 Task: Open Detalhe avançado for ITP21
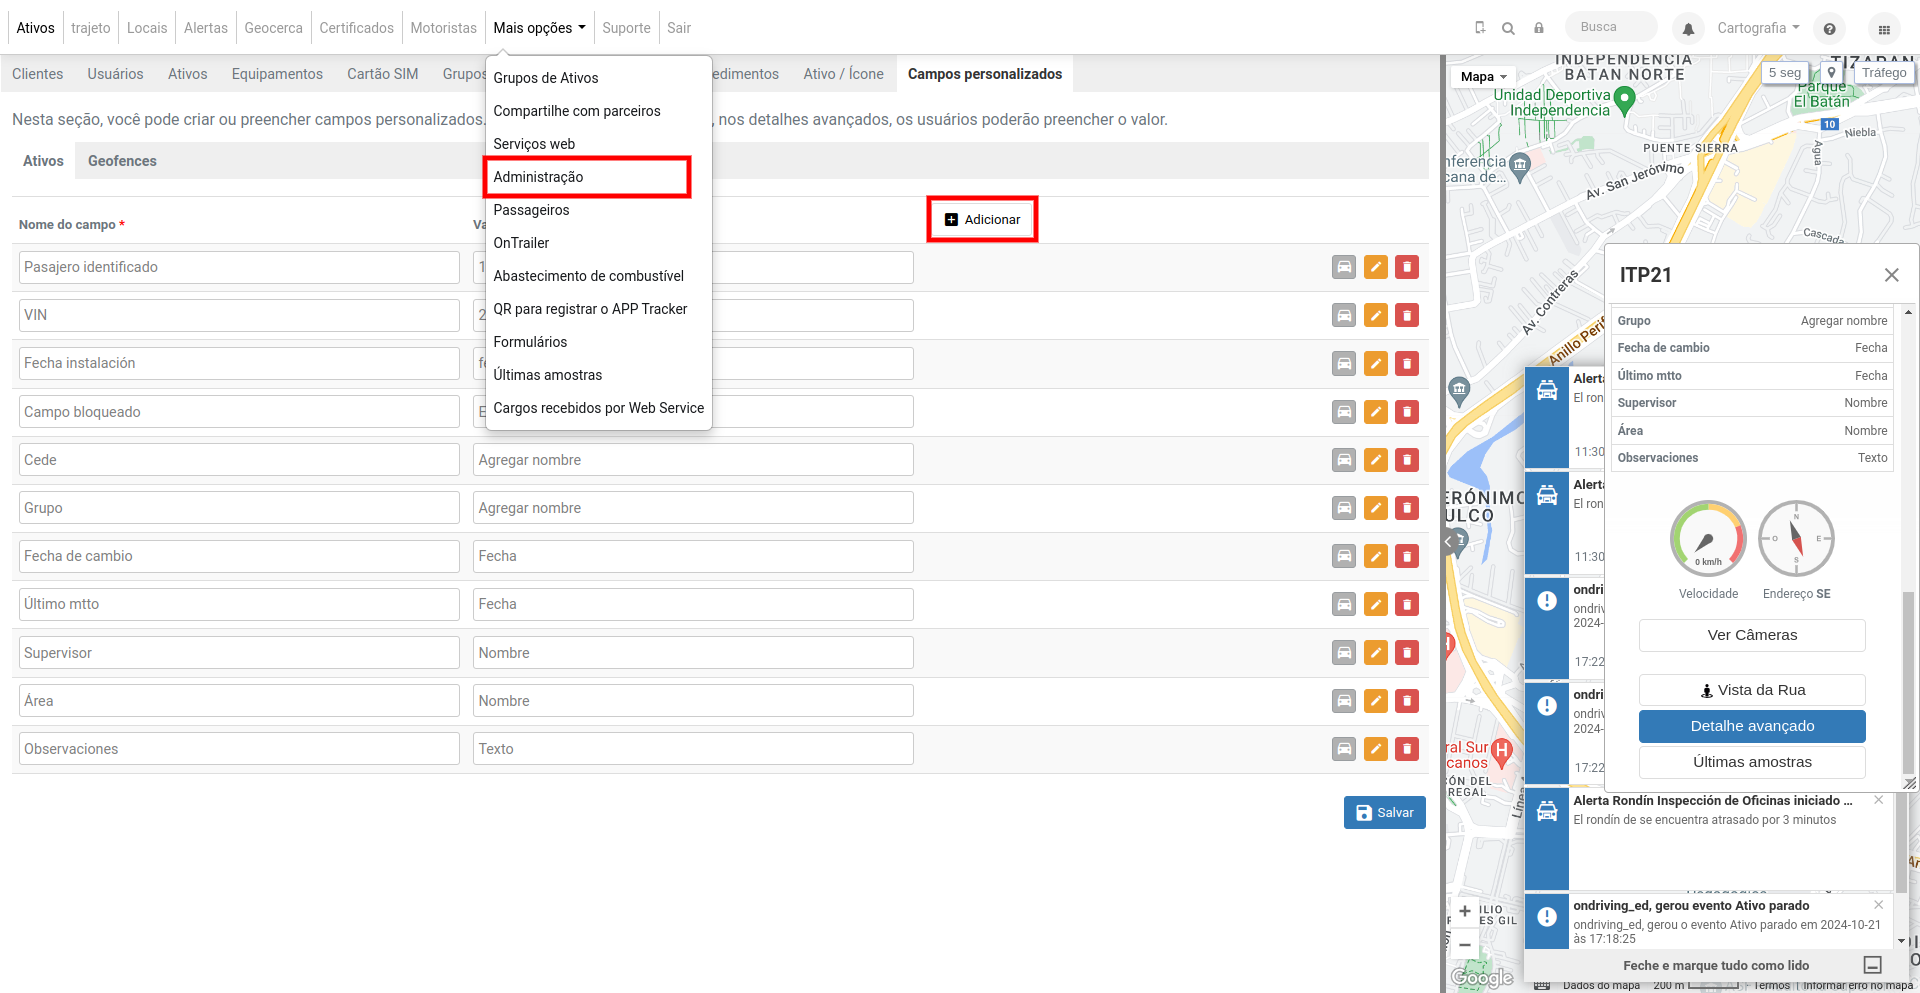coord(1752,726)
